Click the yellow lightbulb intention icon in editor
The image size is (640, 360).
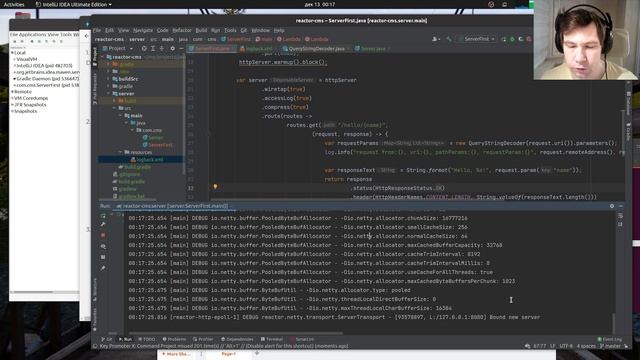click(215, 187)
